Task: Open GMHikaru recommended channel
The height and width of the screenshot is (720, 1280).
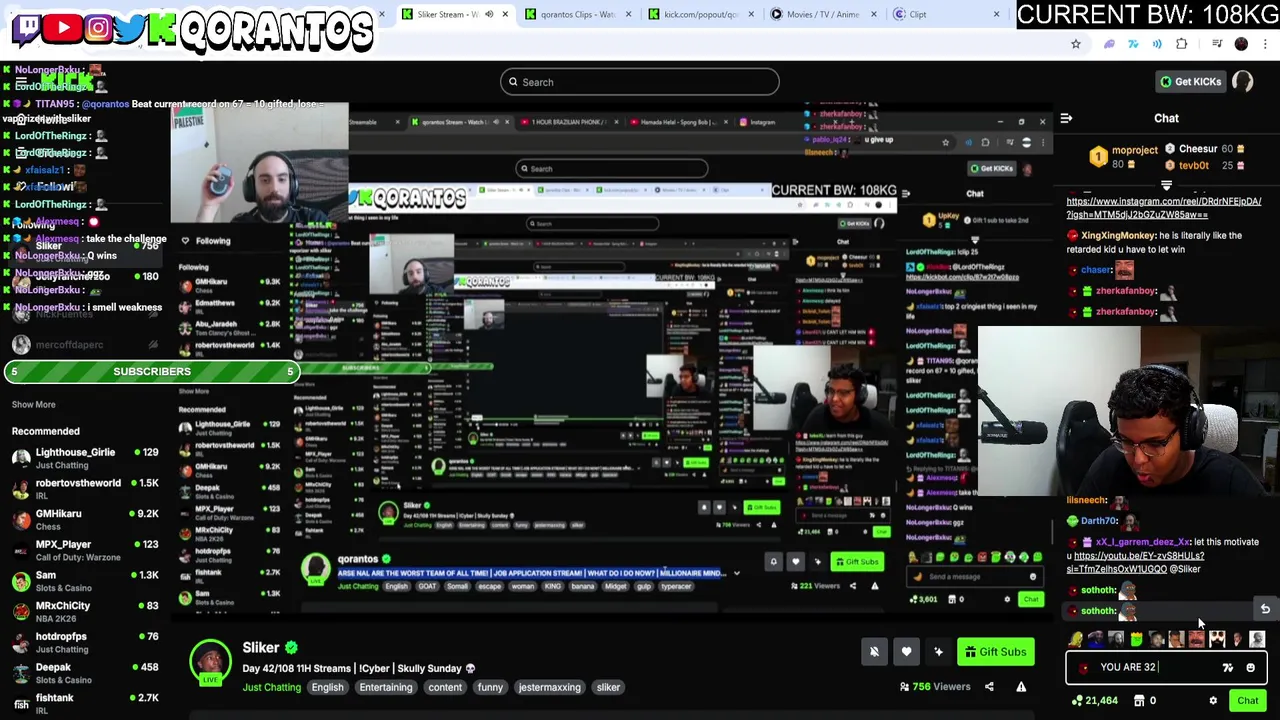Action: (x=85, y=520)
